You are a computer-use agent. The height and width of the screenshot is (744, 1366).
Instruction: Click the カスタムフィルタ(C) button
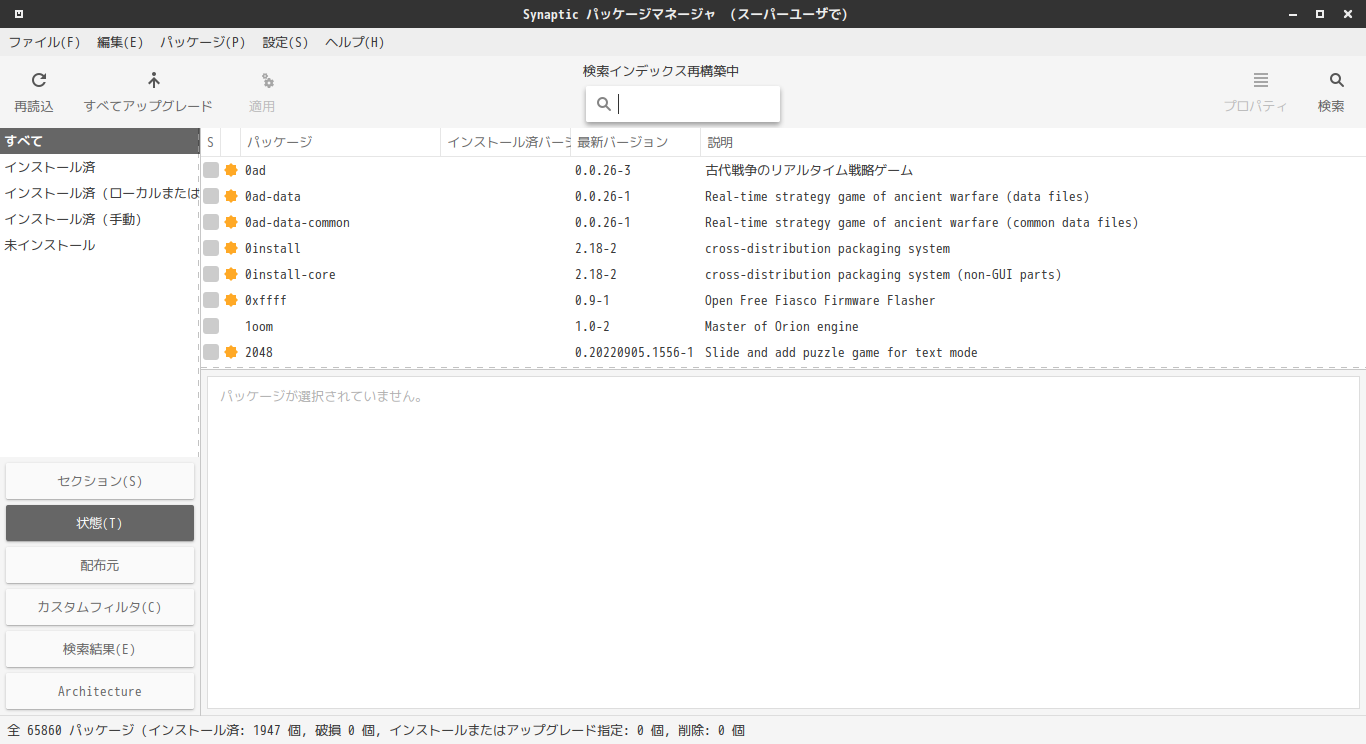[100, 607]
